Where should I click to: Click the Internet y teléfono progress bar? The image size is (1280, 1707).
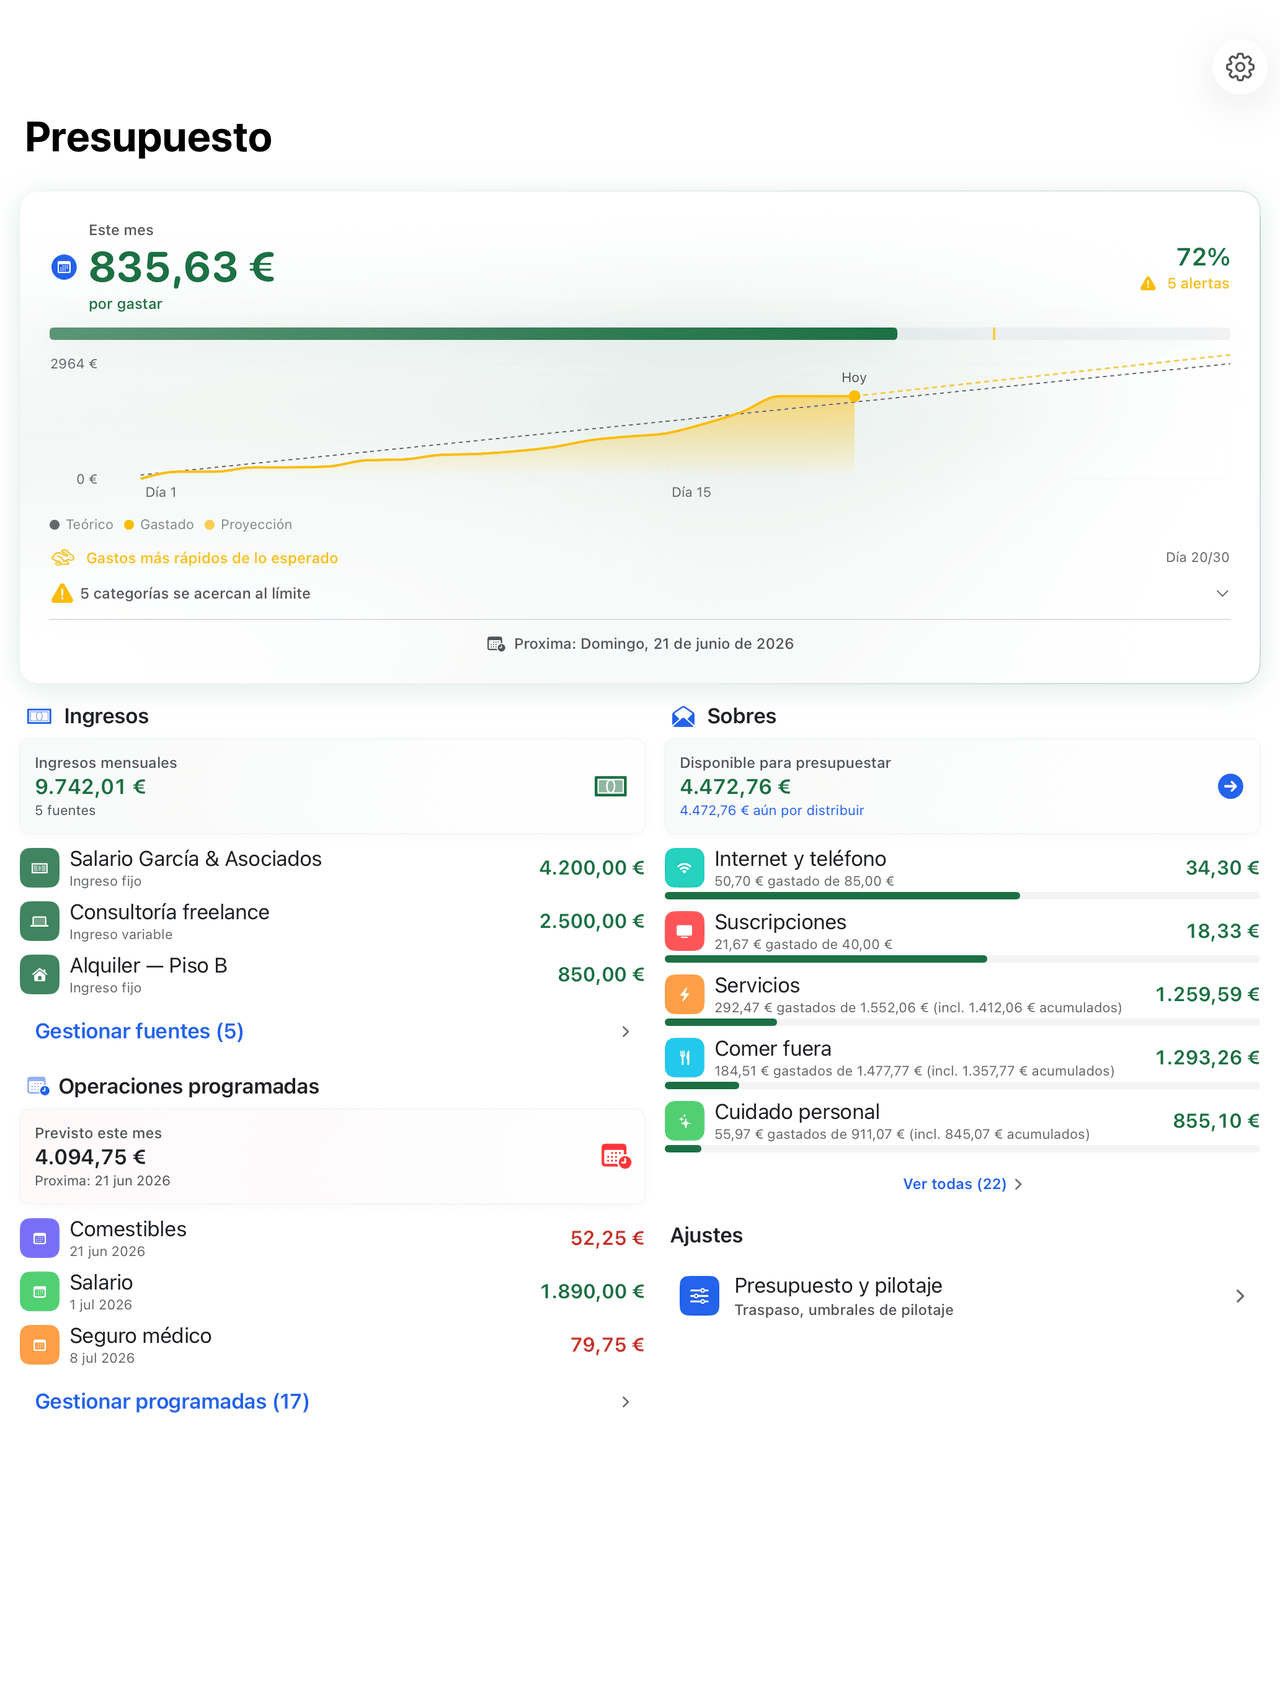coord(962,896)
